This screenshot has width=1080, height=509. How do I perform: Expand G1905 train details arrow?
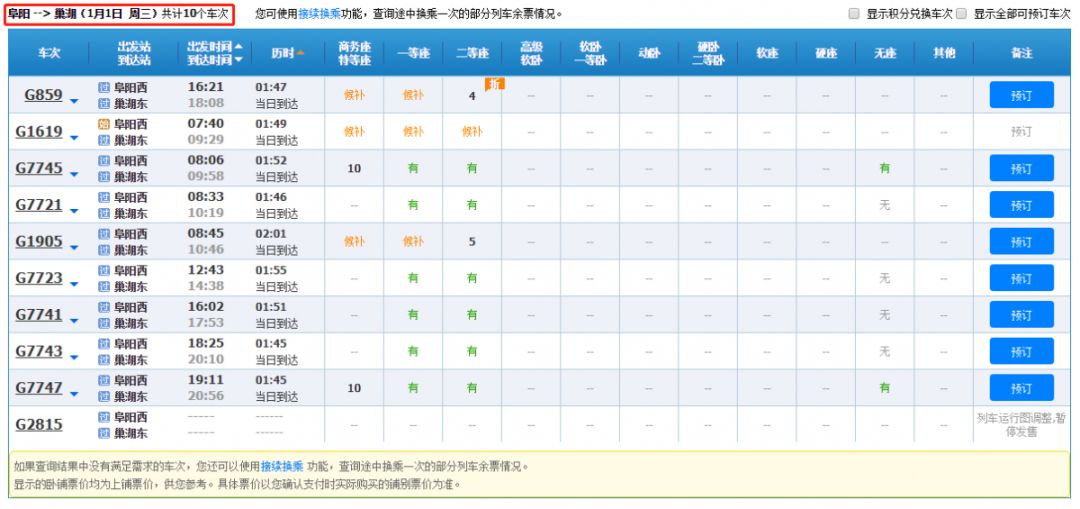coord(74,248)
